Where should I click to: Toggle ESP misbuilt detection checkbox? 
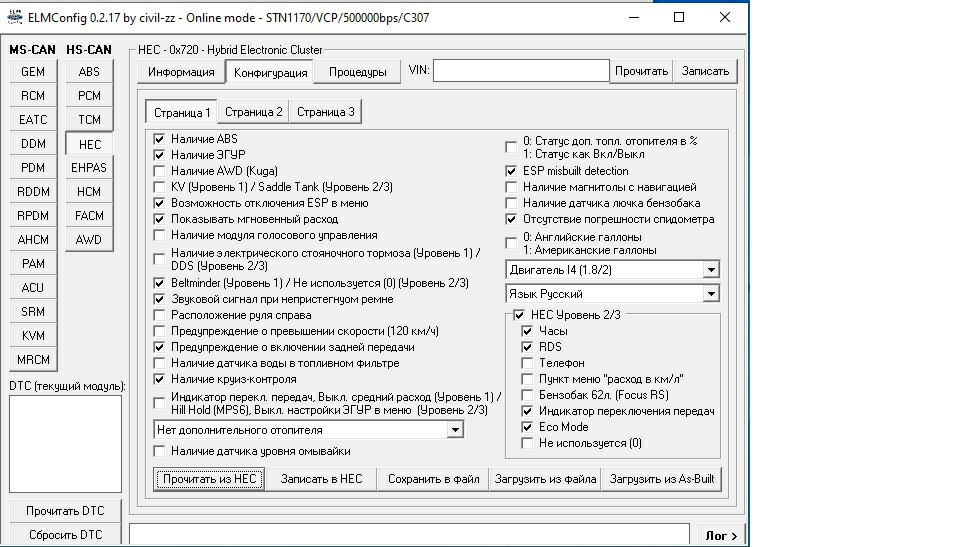[511, 171]
